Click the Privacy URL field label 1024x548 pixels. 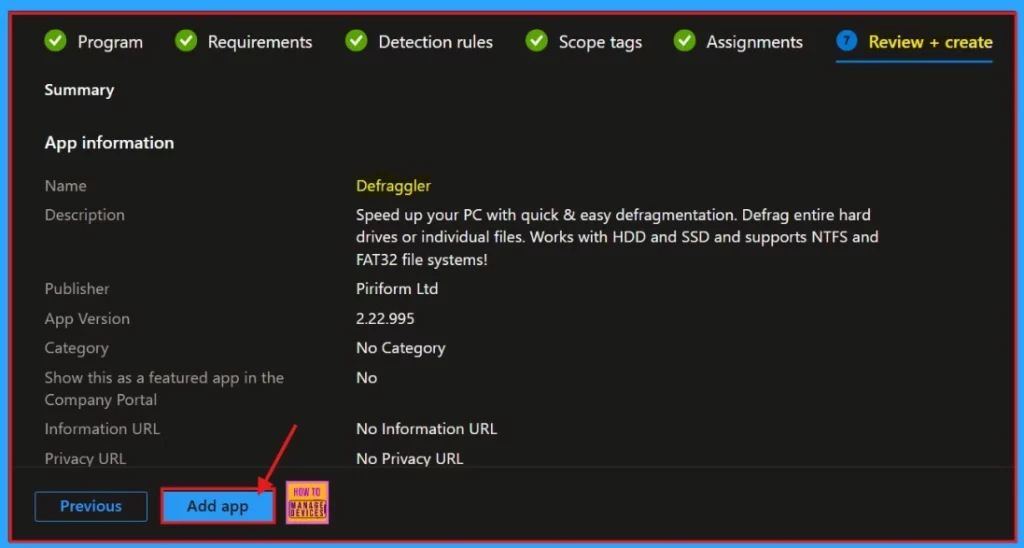pos(85,459)
